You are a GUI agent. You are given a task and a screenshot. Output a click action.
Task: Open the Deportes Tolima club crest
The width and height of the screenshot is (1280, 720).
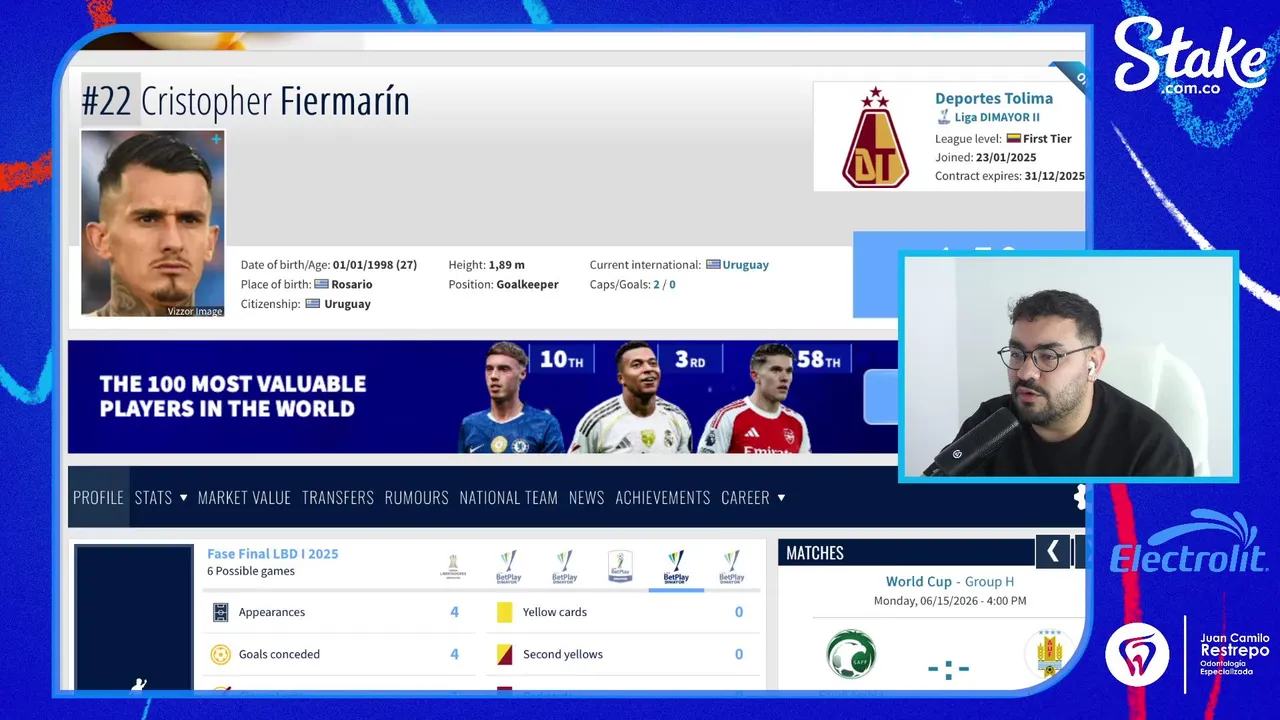tap(875, 137)
